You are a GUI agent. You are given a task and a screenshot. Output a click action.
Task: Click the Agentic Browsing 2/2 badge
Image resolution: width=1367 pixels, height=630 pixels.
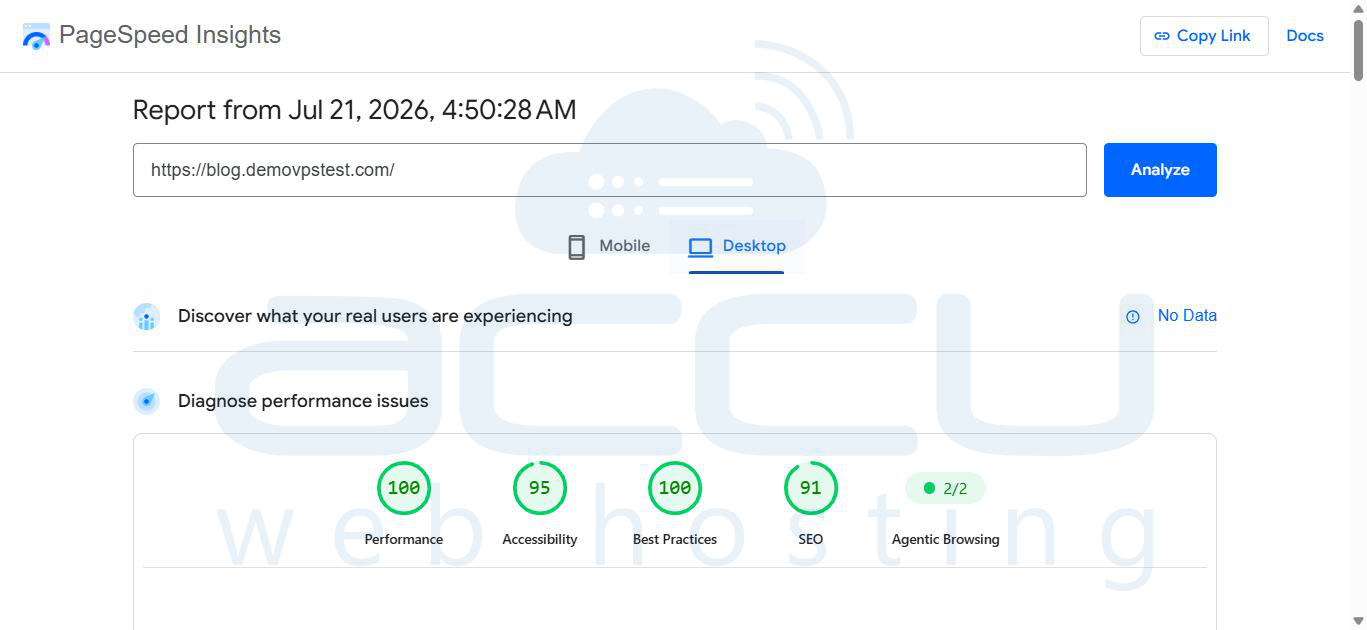(x=945, y=489)
